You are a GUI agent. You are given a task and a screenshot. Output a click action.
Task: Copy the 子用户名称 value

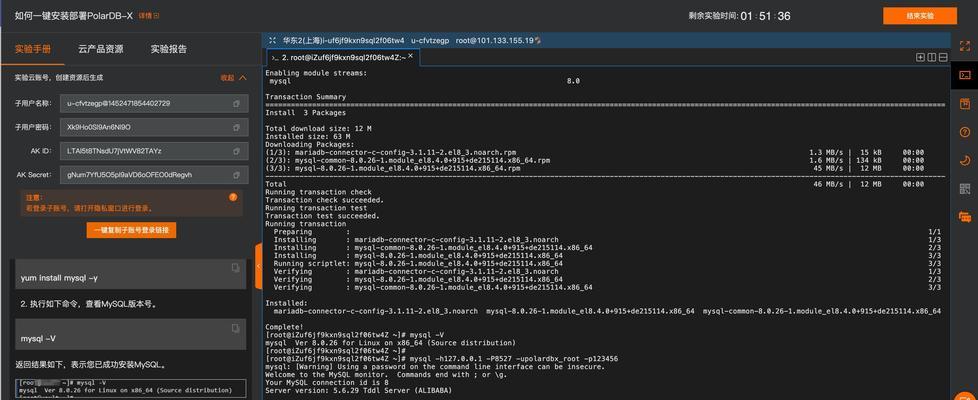point(236,104)
